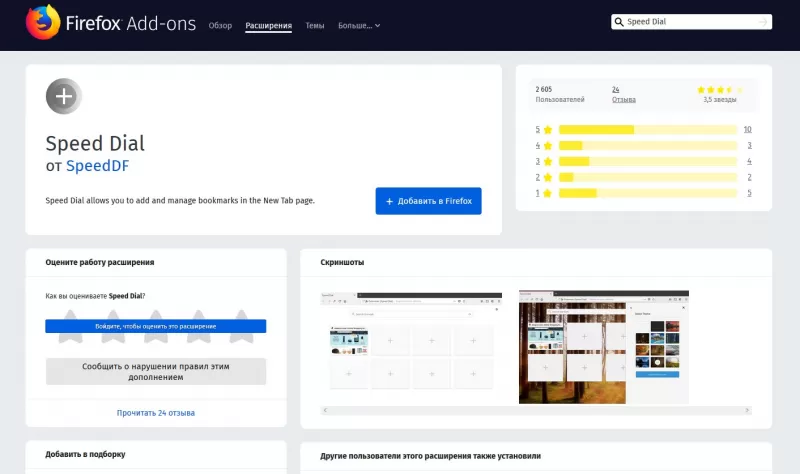The width and height of the screenshot is (800, 474).
Task: Open the SpeedDF author link
Action: [x=97, y=166]
